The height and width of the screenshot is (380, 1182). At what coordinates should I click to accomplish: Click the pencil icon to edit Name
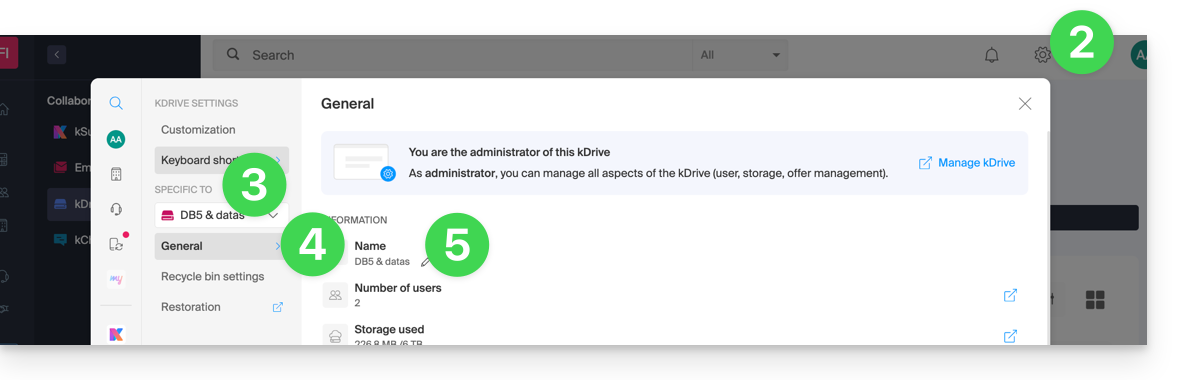click(425, 262)
